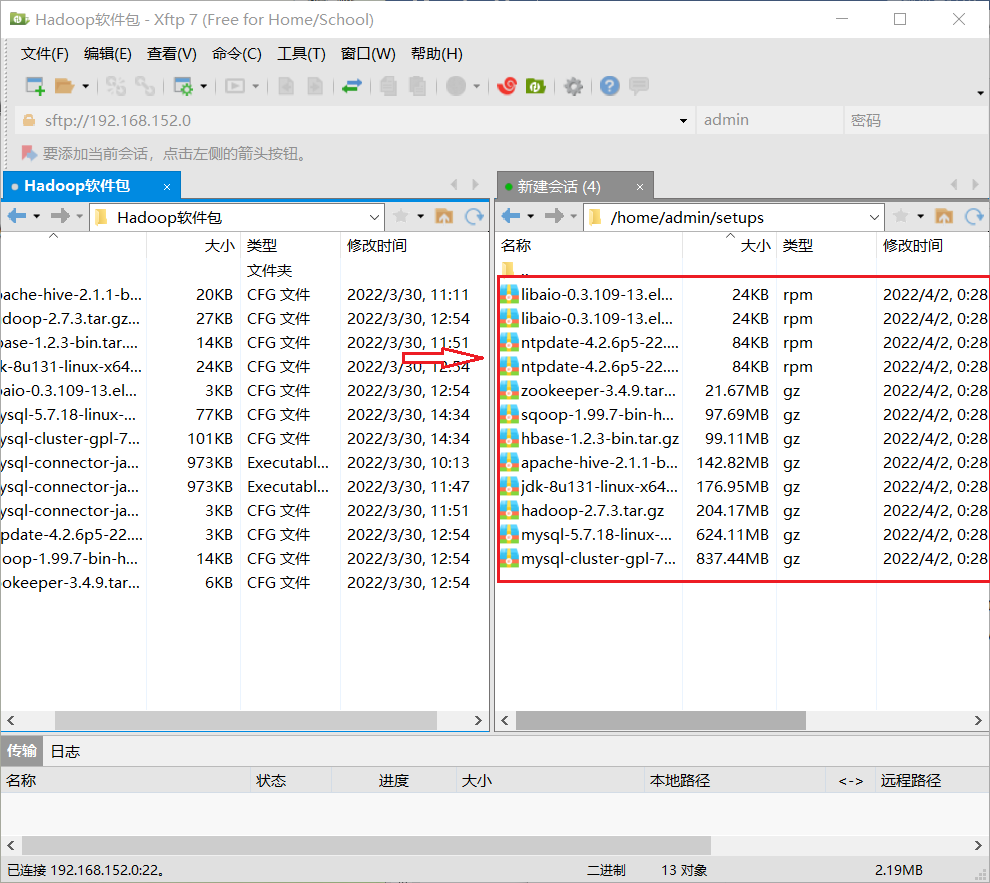Viewport: 990px width, 883px height.
Task: Open the 帮助(H) menu
Action: tap(436, 54)
